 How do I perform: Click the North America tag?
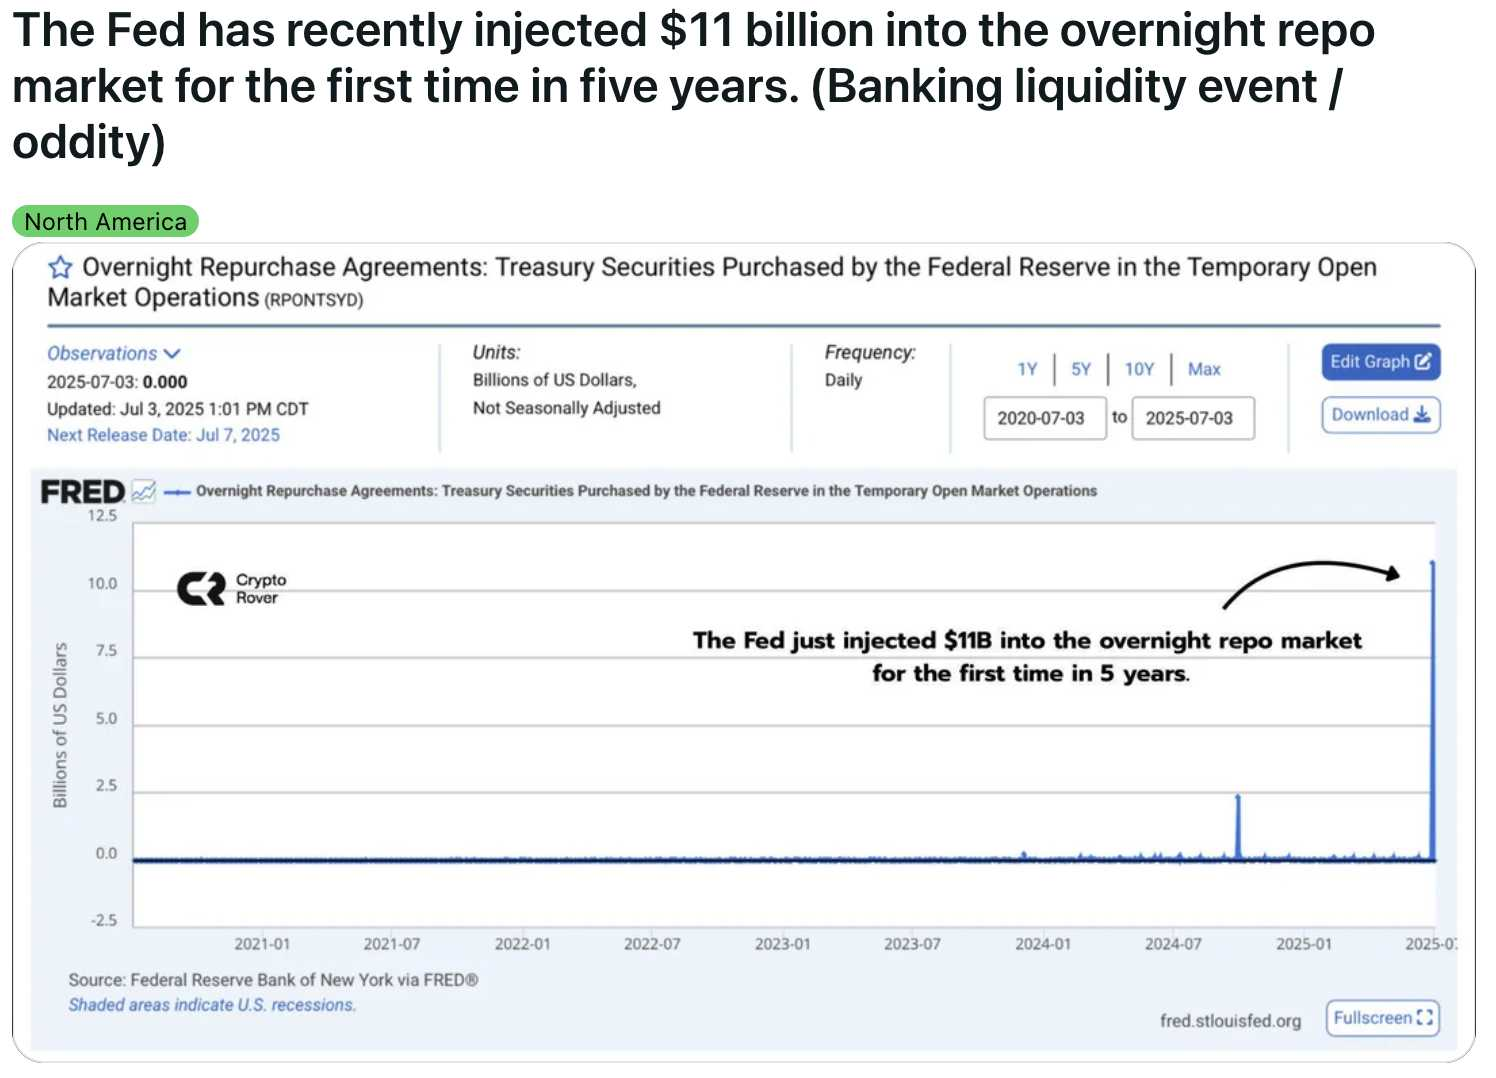click(x=105, y=222)
